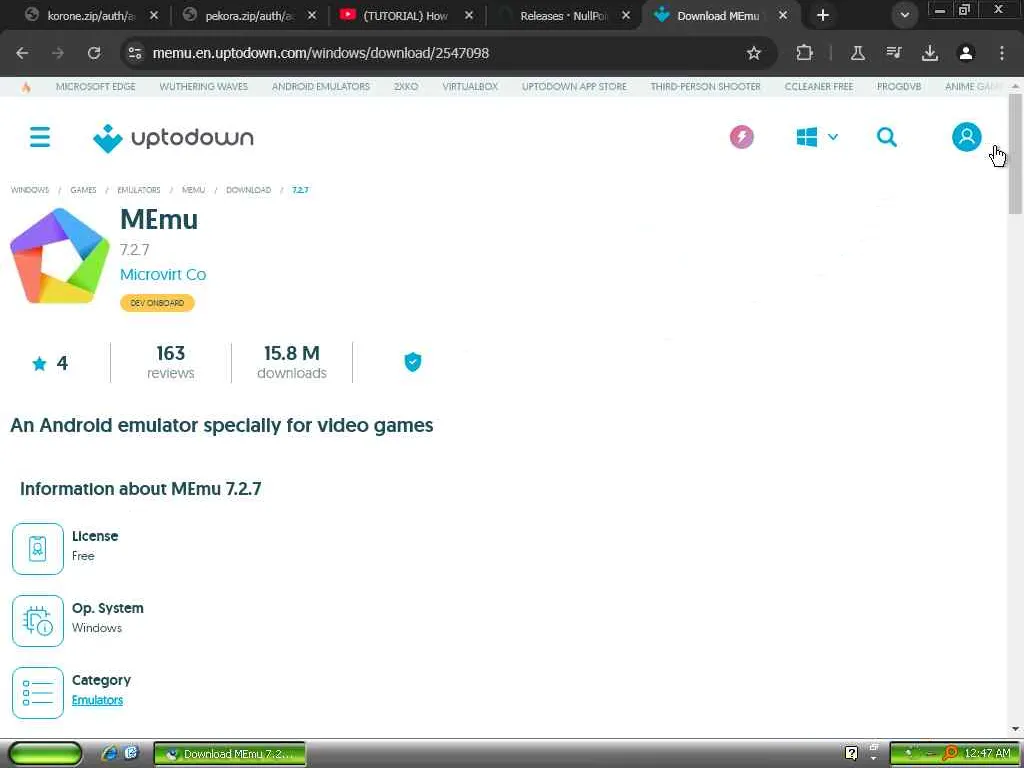The width and height of the screenshot is (1024, 768).
Task: Go to GAMES breadcrumb
Action: [x=83, y=190]
